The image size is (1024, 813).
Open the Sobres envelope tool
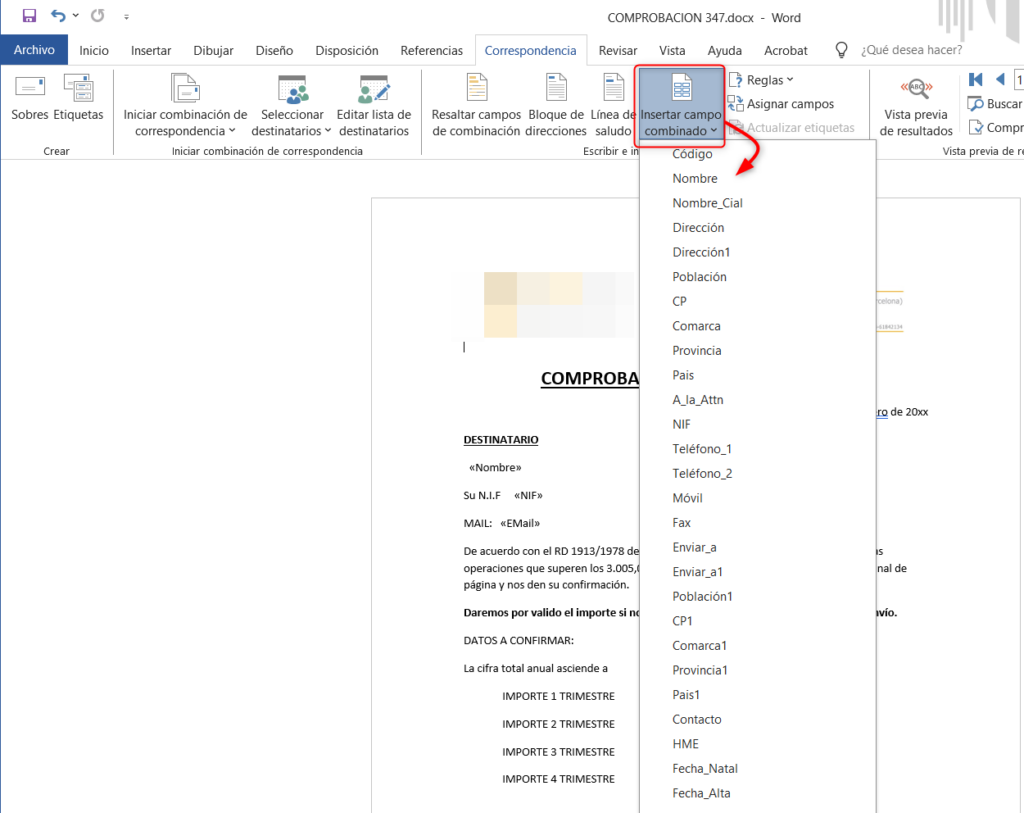(x=30, y=98)
